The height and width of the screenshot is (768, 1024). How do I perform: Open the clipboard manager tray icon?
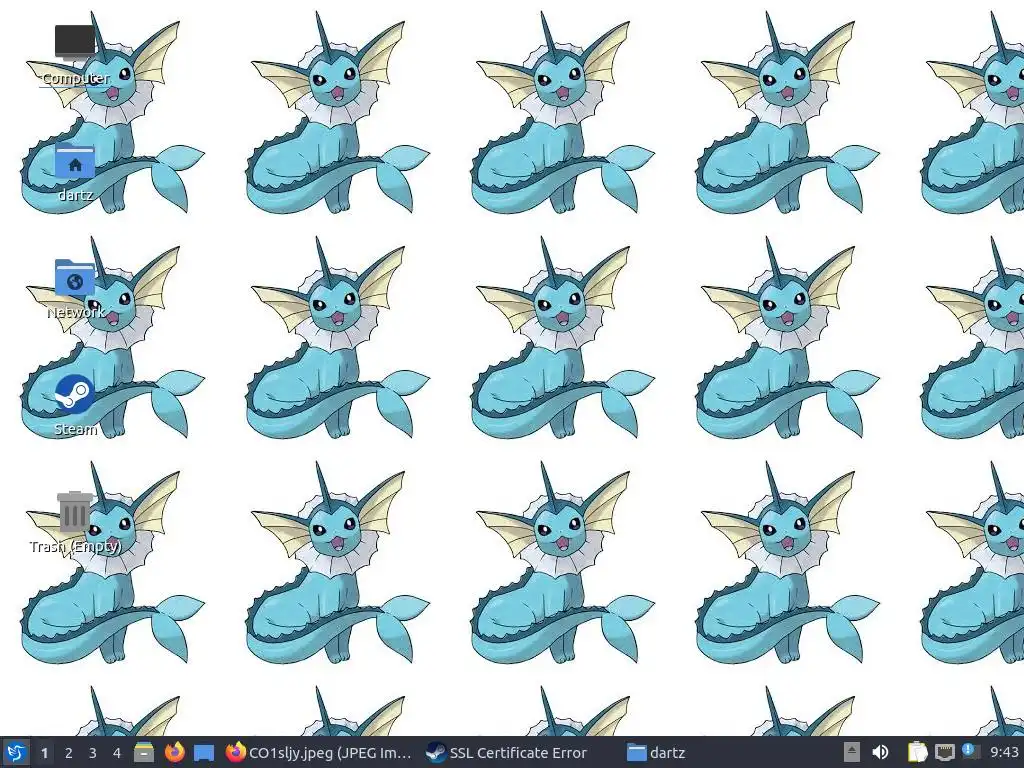[918, 752]
